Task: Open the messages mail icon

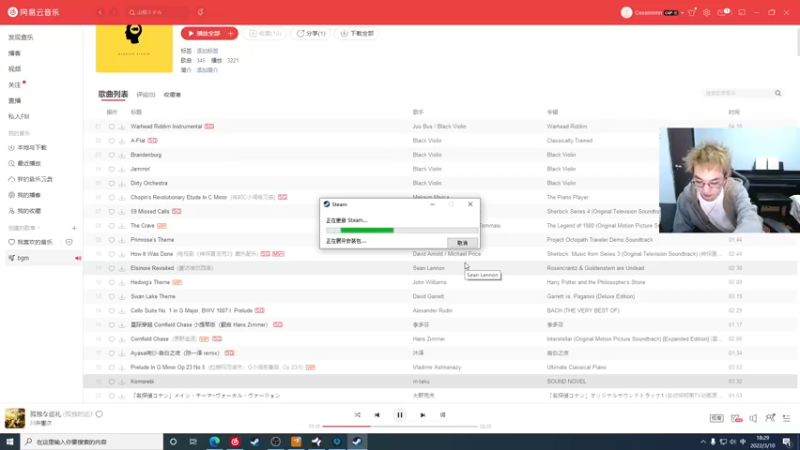Action: coord(722,12)
